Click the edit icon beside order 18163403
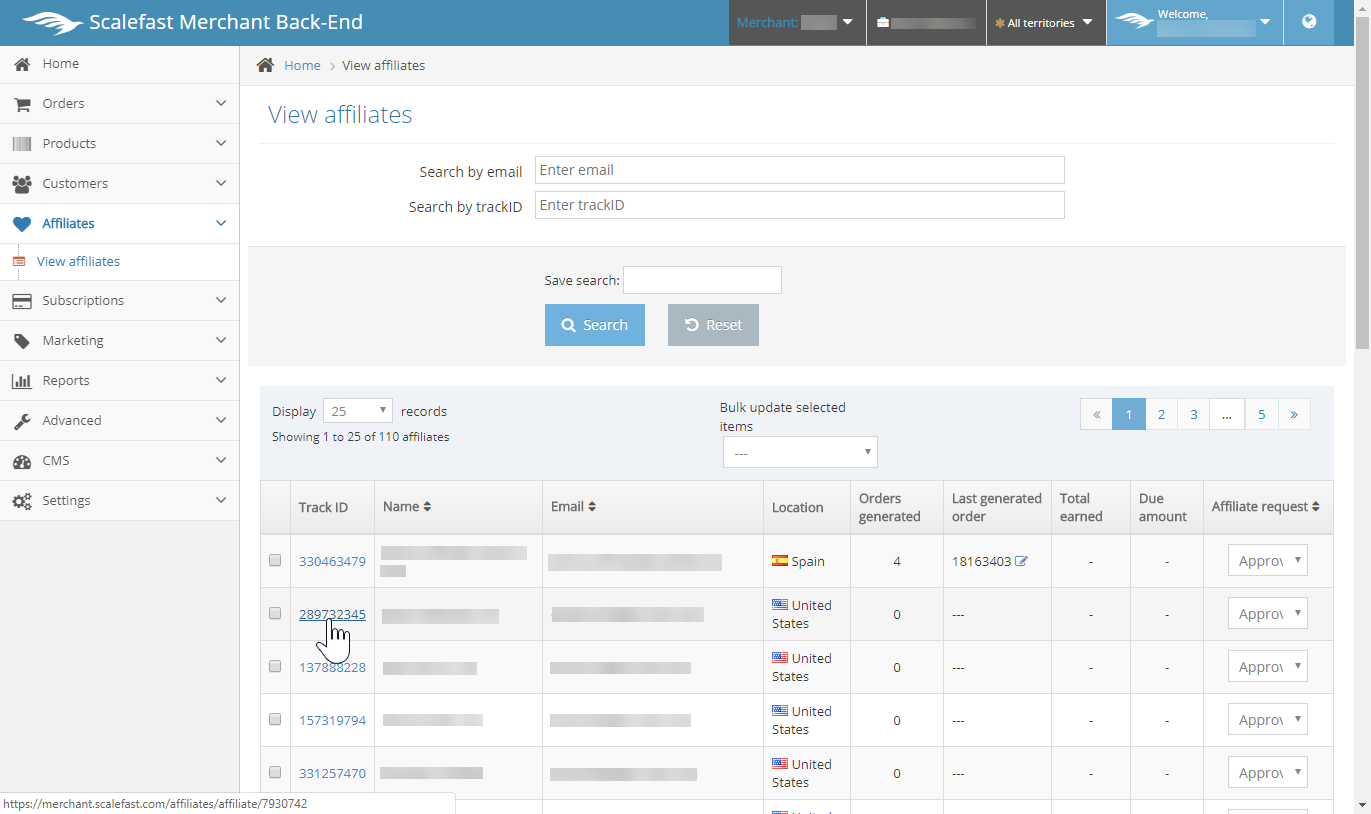Image resolution: width=1371 pixels, height=814 pixels. 1021,561
